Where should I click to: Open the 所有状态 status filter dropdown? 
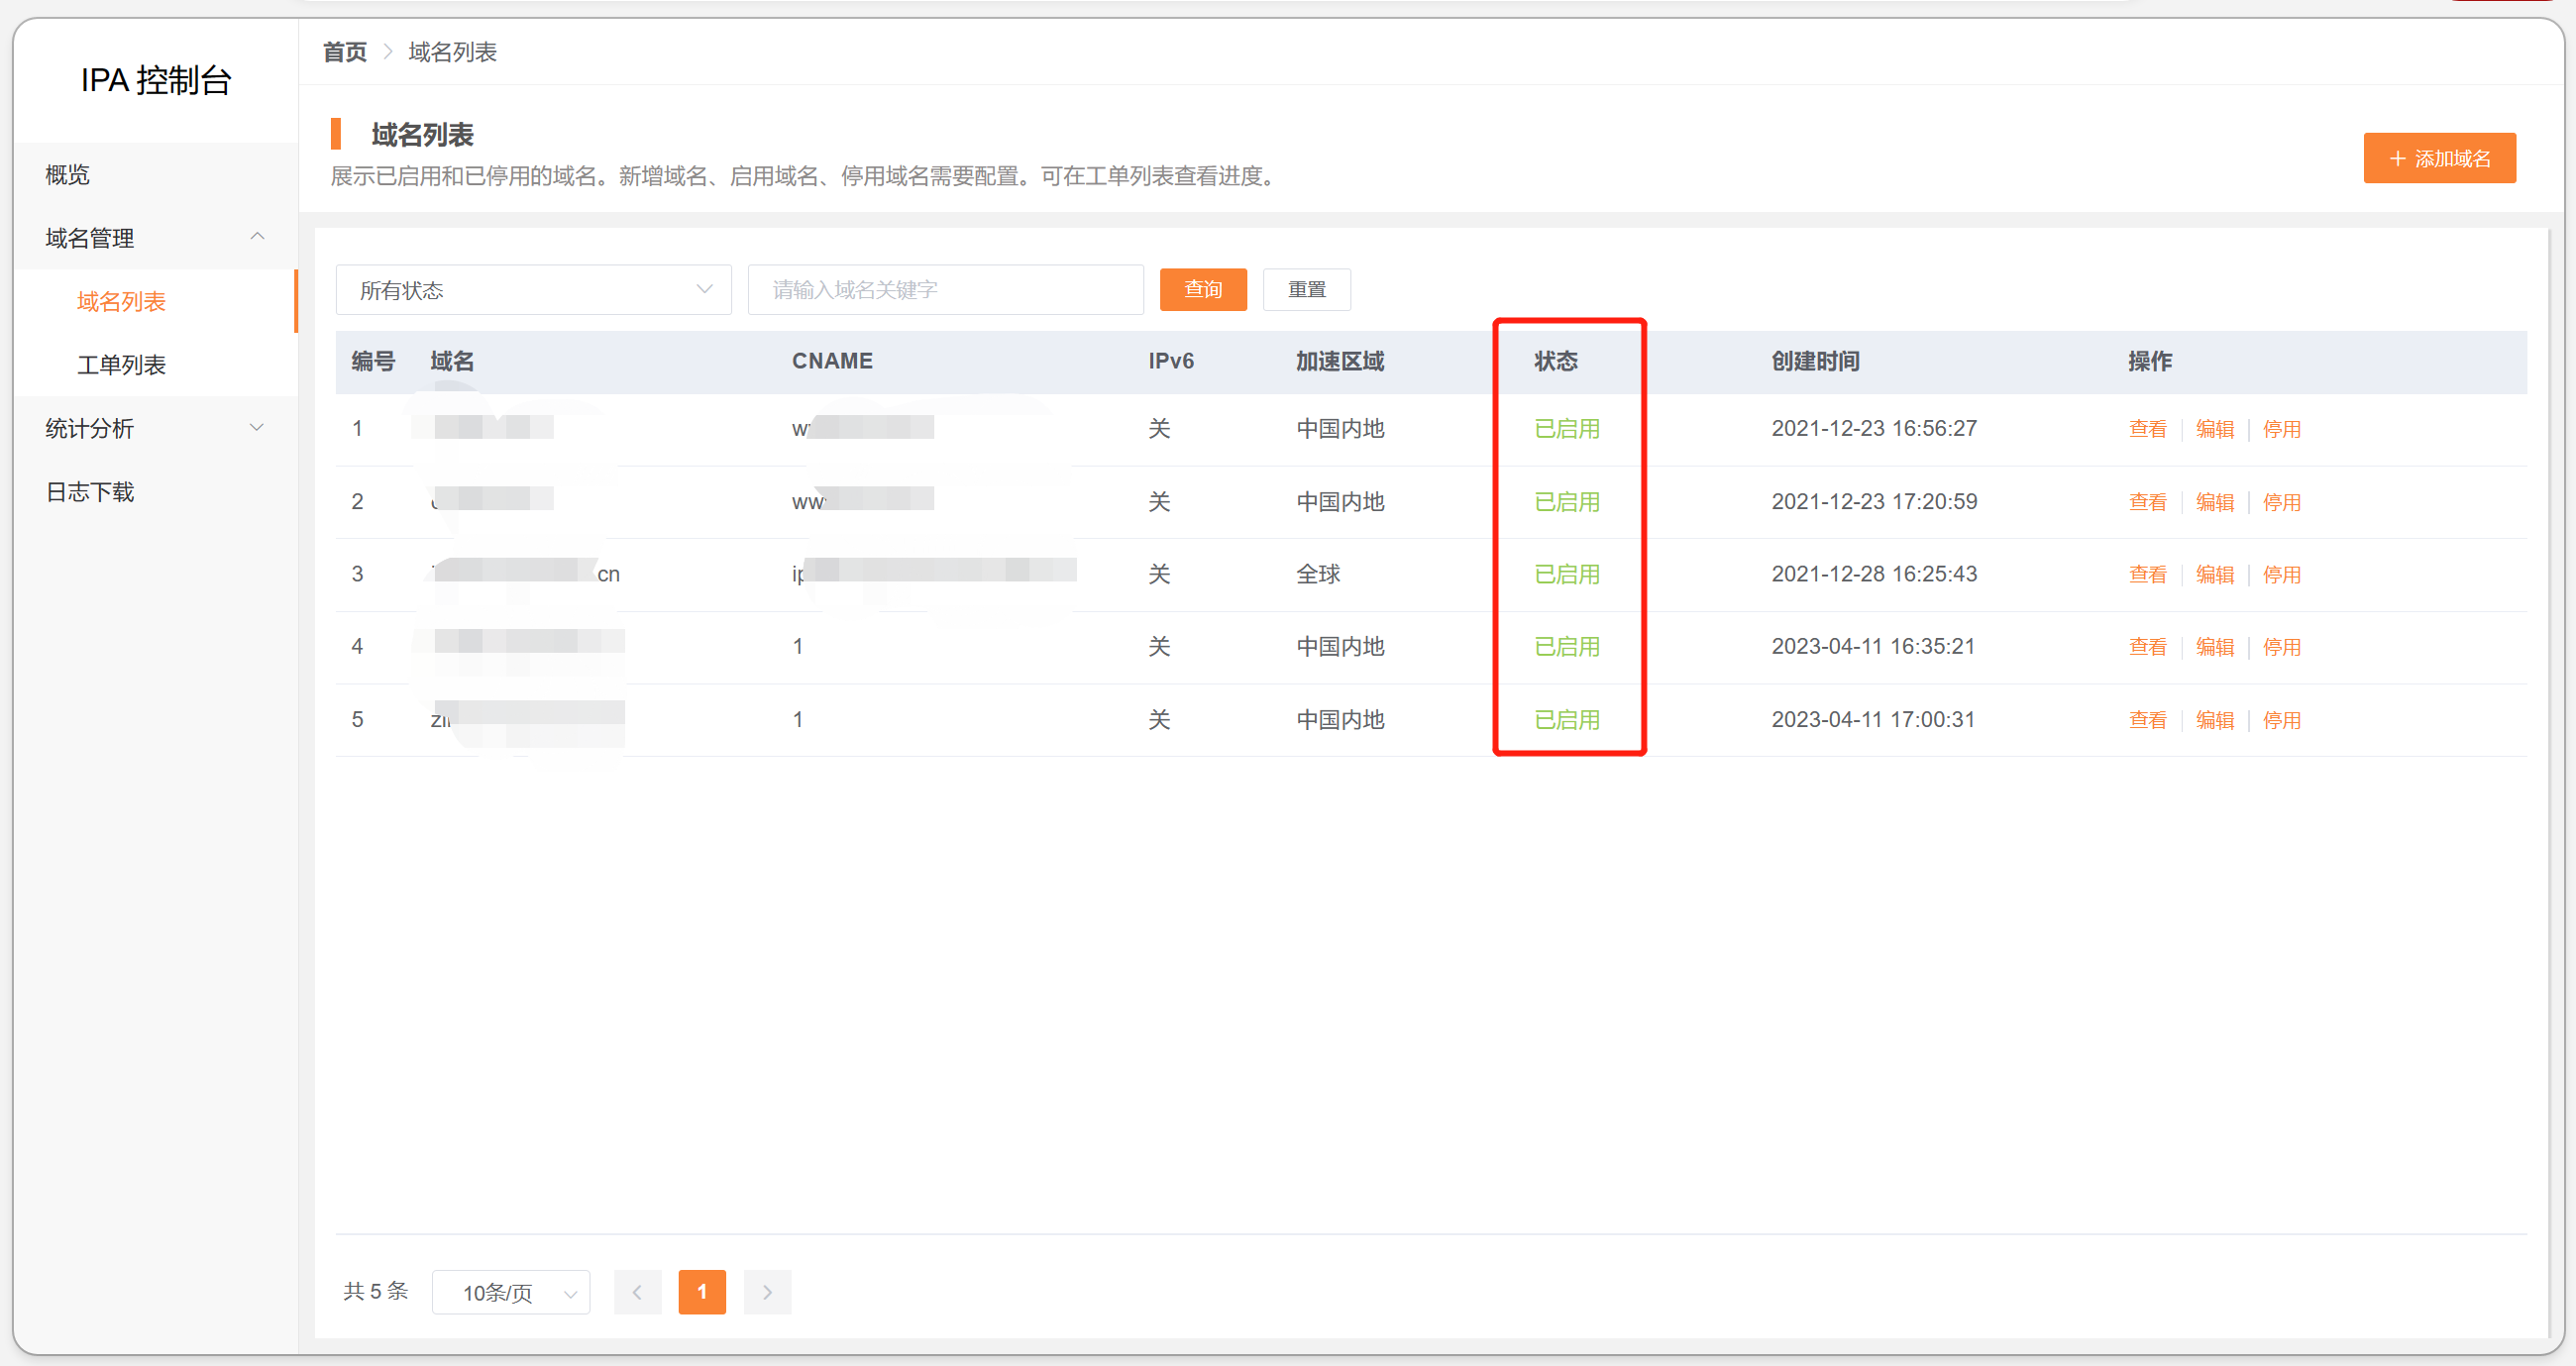point(533,290)
